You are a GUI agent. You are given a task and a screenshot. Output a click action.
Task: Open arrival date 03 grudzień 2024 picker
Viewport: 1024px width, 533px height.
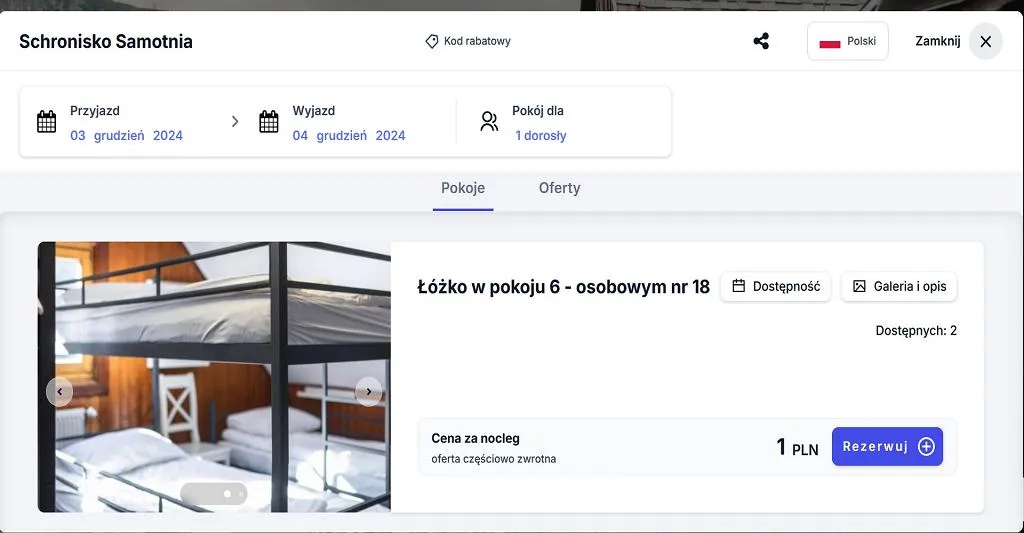[126, 136]
